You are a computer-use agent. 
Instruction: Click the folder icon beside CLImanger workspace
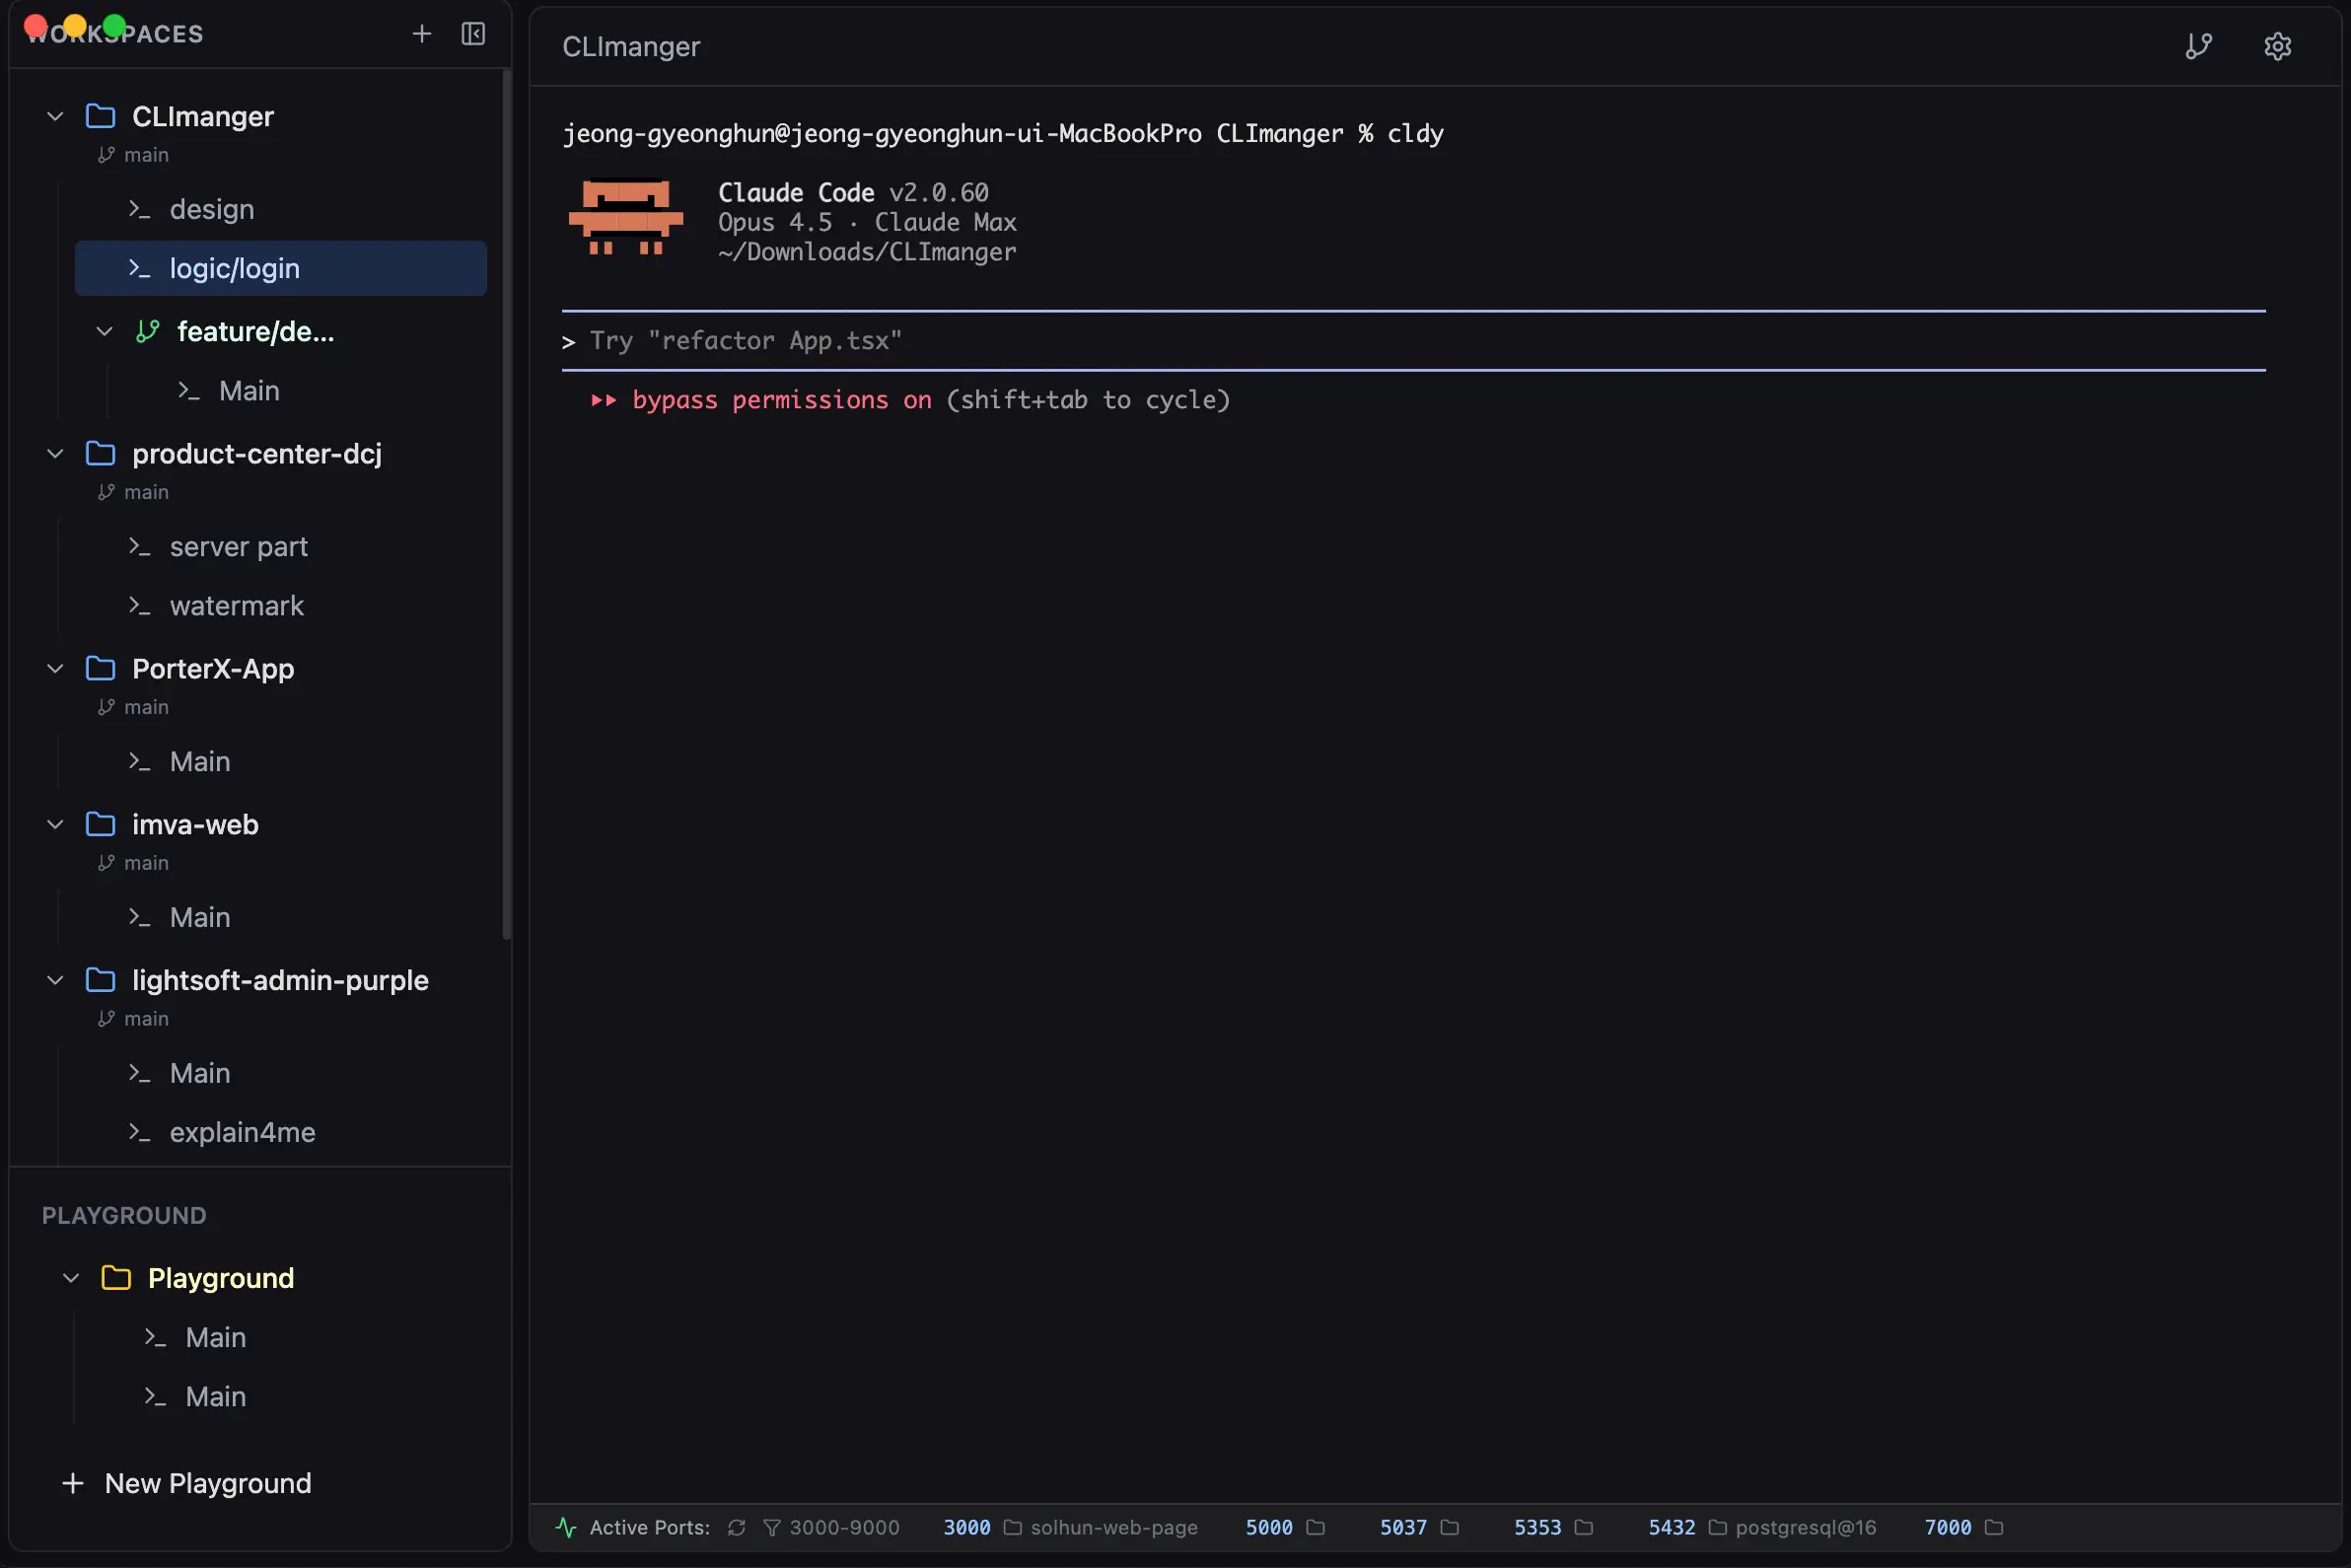101,116
